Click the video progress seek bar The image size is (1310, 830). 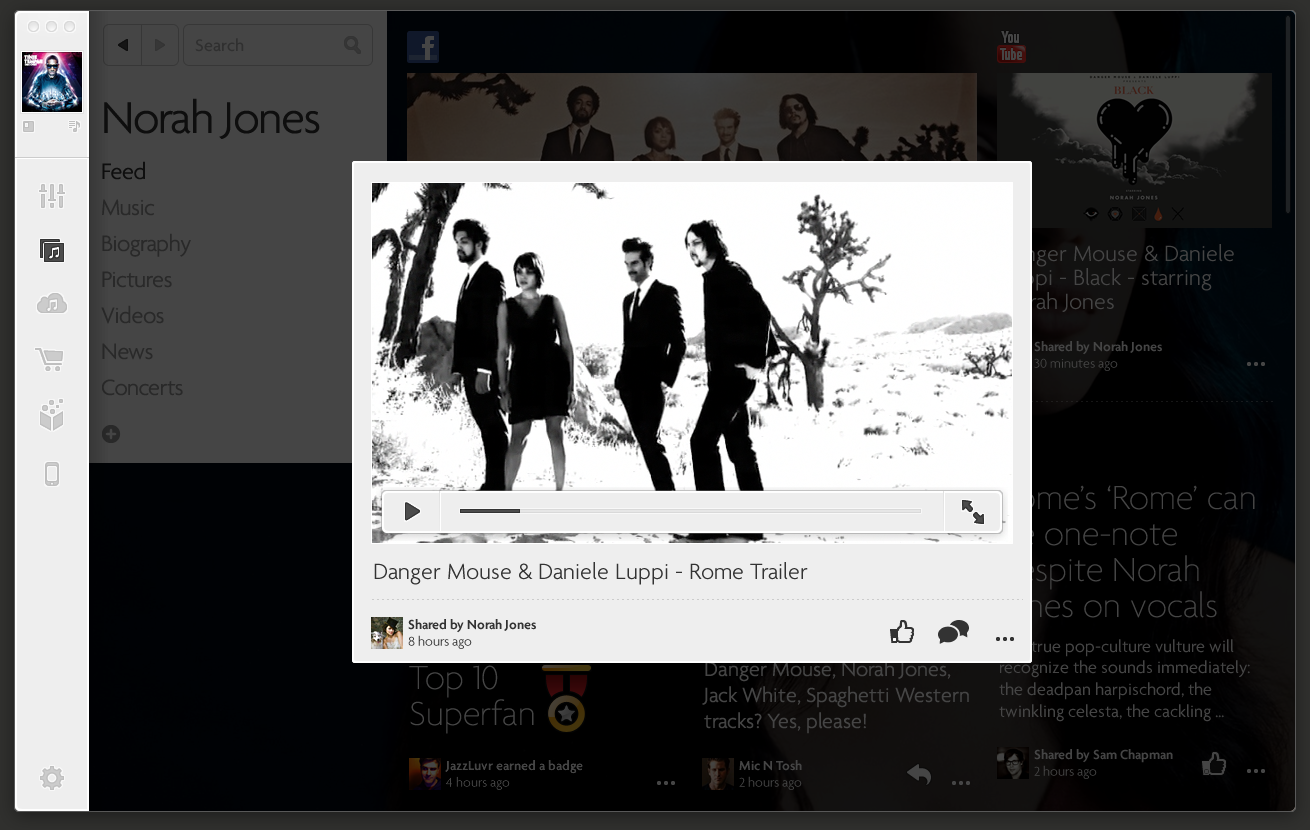pyautogui.click(x=690, y=511)
